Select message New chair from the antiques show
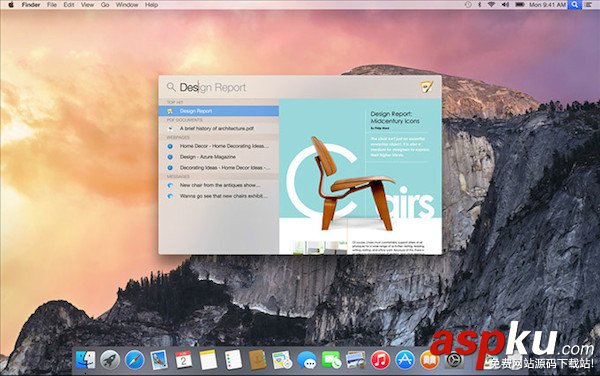The image size is (600, 376). [218, 185]
